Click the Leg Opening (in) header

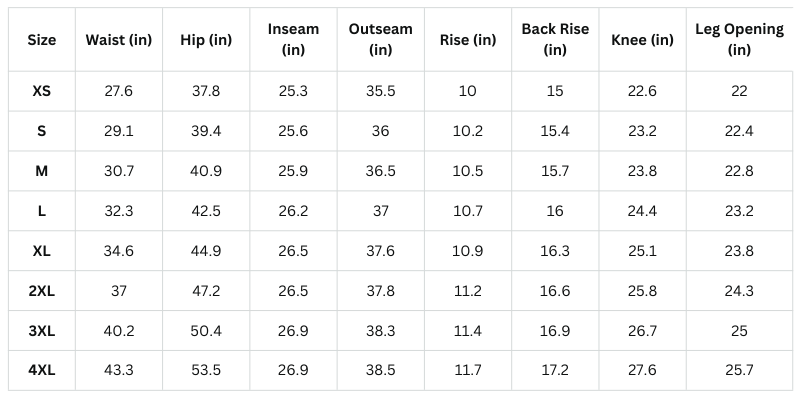[x=739, y=40]
